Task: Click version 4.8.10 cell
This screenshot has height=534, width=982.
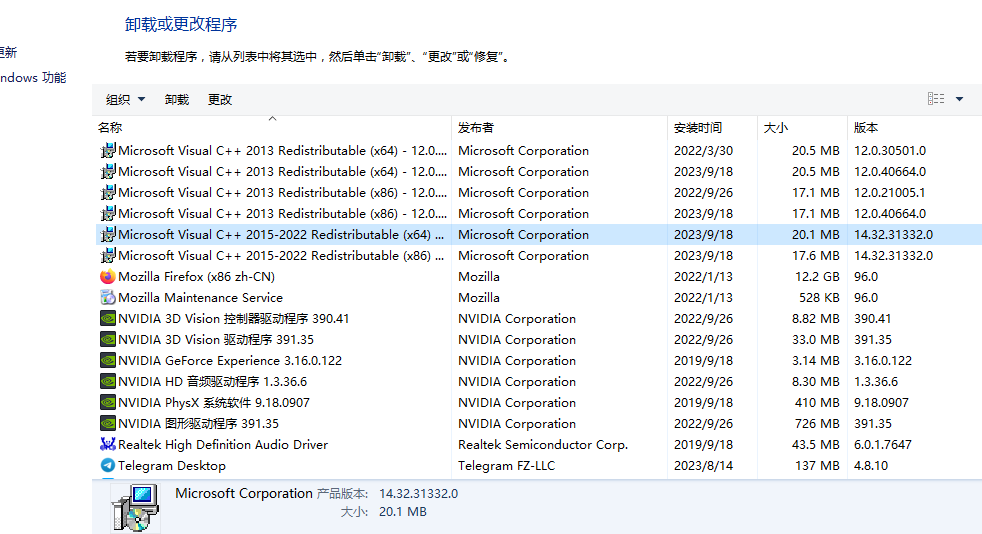Action: tap(871, 466)
